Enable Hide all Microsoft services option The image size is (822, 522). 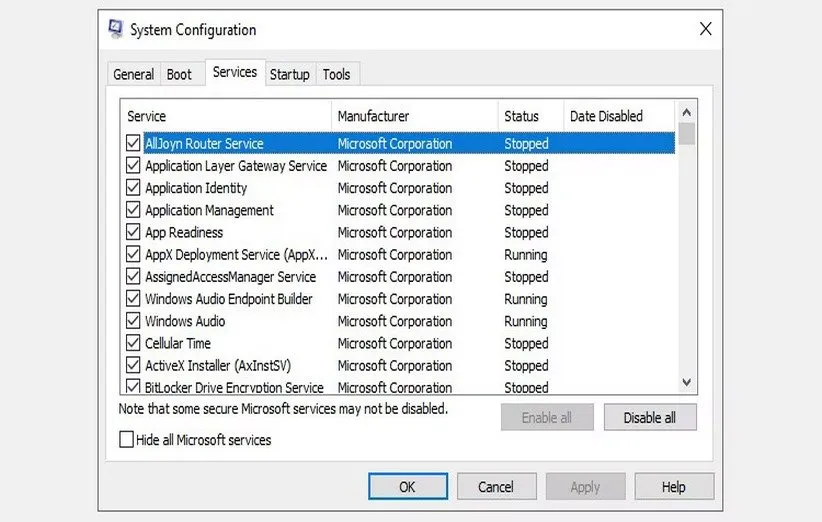coord(126,440)
